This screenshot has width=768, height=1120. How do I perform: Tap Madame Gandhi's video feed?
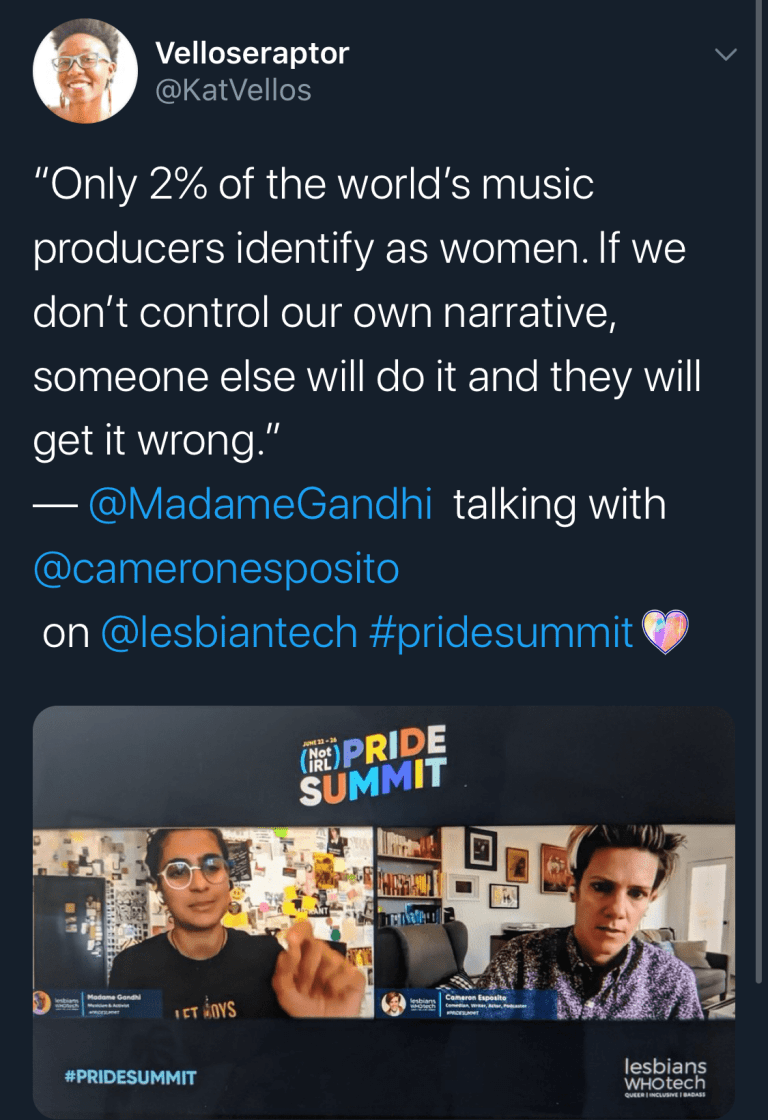[203, 910]
